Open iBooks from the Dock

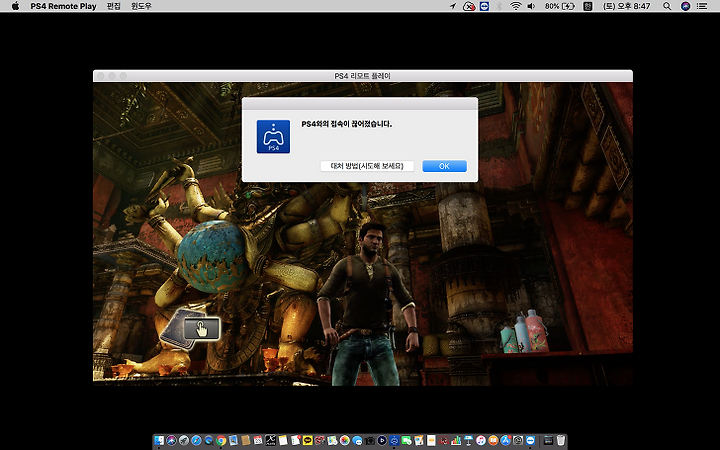click(x=493, y=440)
